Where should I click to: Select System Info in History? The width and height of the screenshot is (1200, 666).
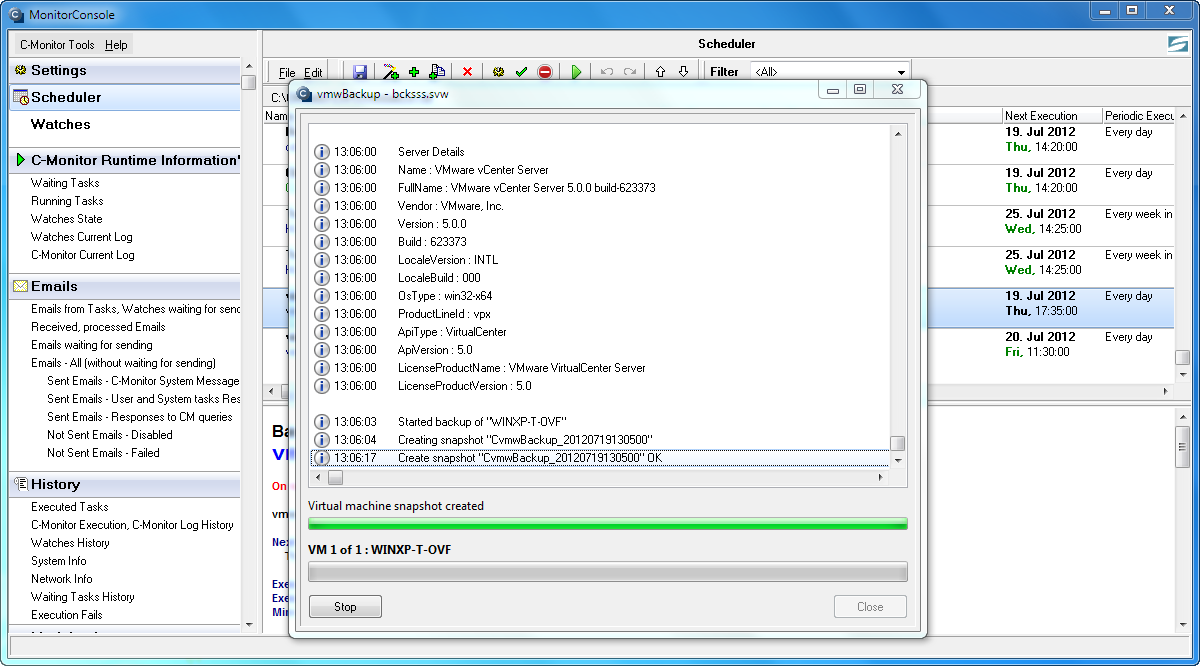point(58,561)
